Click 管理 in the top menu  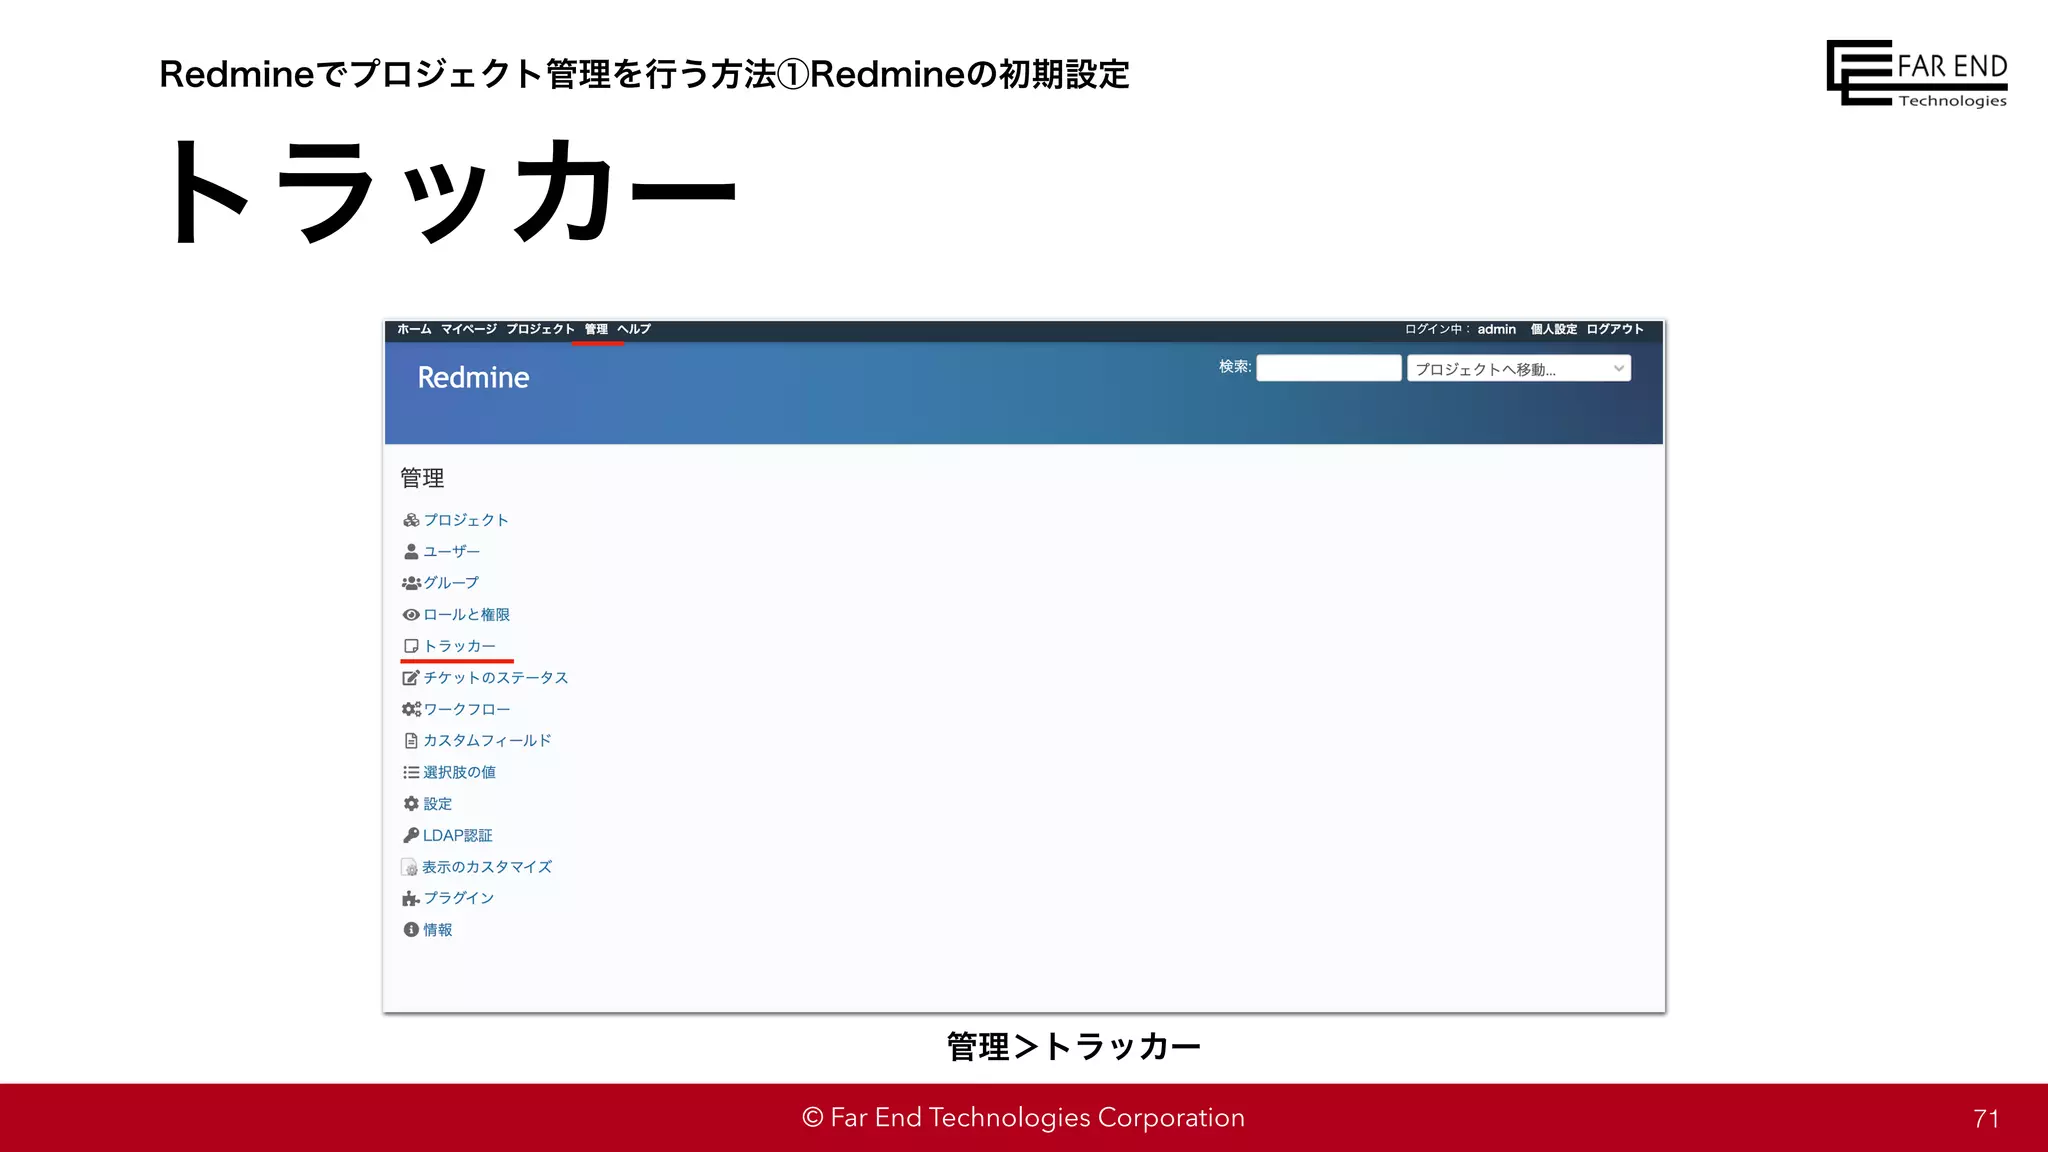point(596,329)
